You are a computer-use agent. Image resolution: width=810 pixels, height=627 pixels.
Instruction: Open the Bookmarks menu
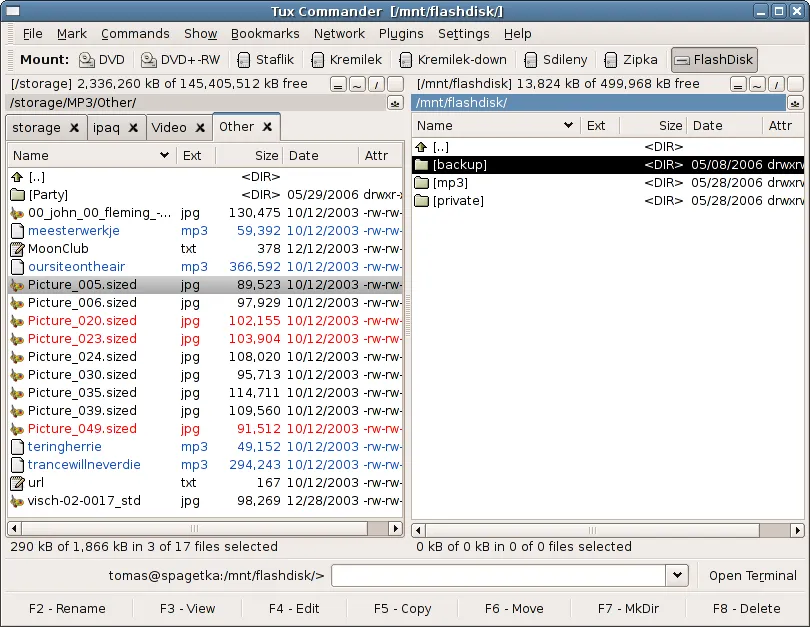pyautogui.click(x=265, y=33)
